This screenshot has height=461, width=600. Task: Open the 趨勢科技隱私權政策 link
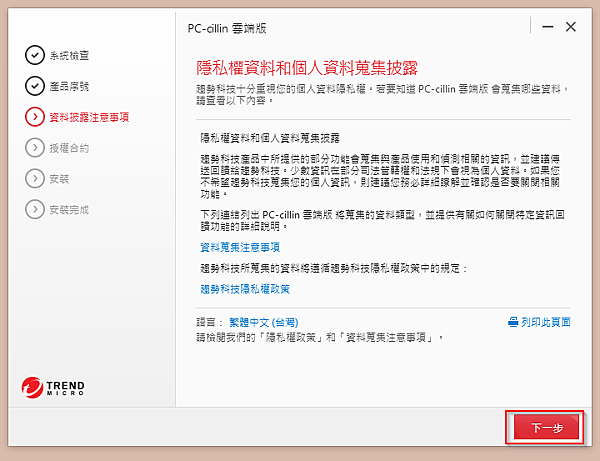[245, 288]
